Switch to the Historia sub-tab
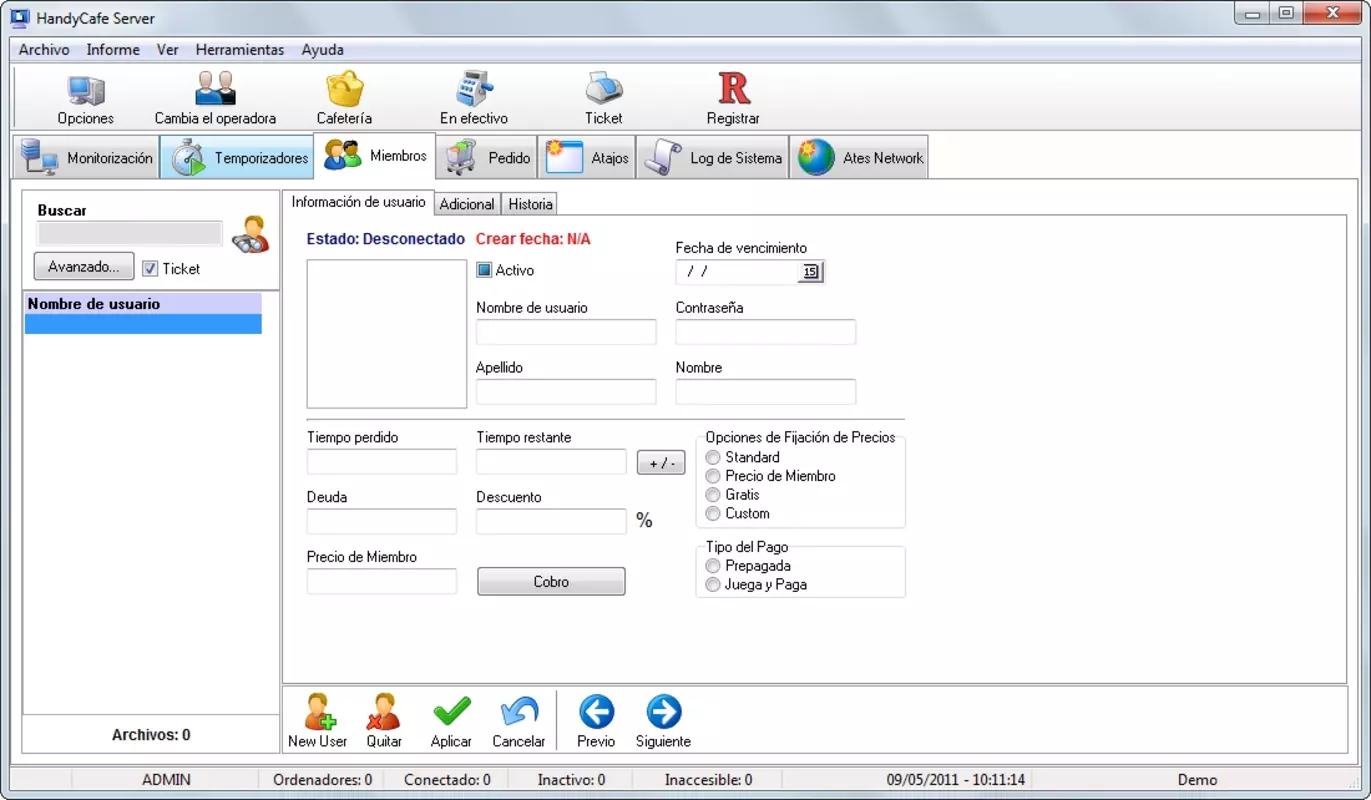1371x800 pixels. click(530, 204)
